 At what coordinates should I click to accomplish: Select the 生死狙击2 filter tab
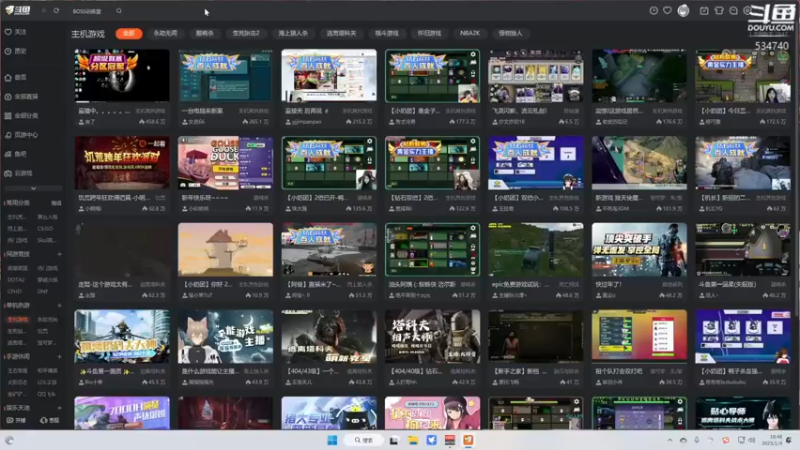click(246, 33)
